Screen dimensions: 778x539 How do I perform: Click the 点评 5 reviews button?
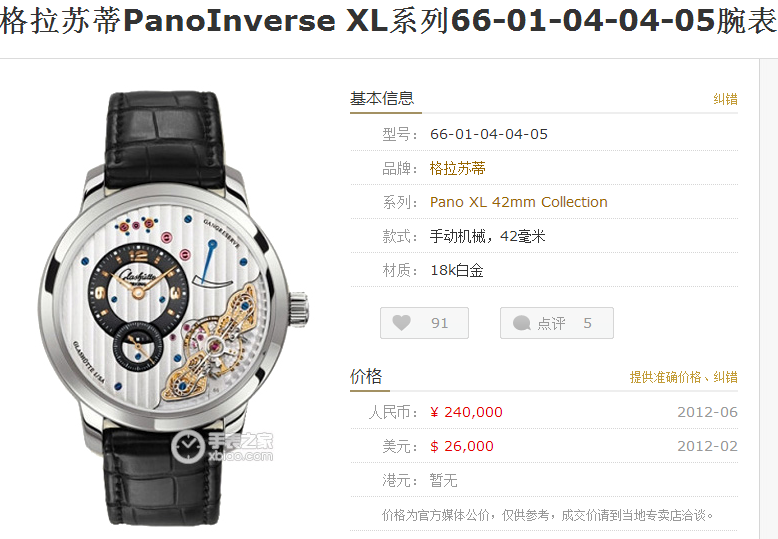point(557,323)
